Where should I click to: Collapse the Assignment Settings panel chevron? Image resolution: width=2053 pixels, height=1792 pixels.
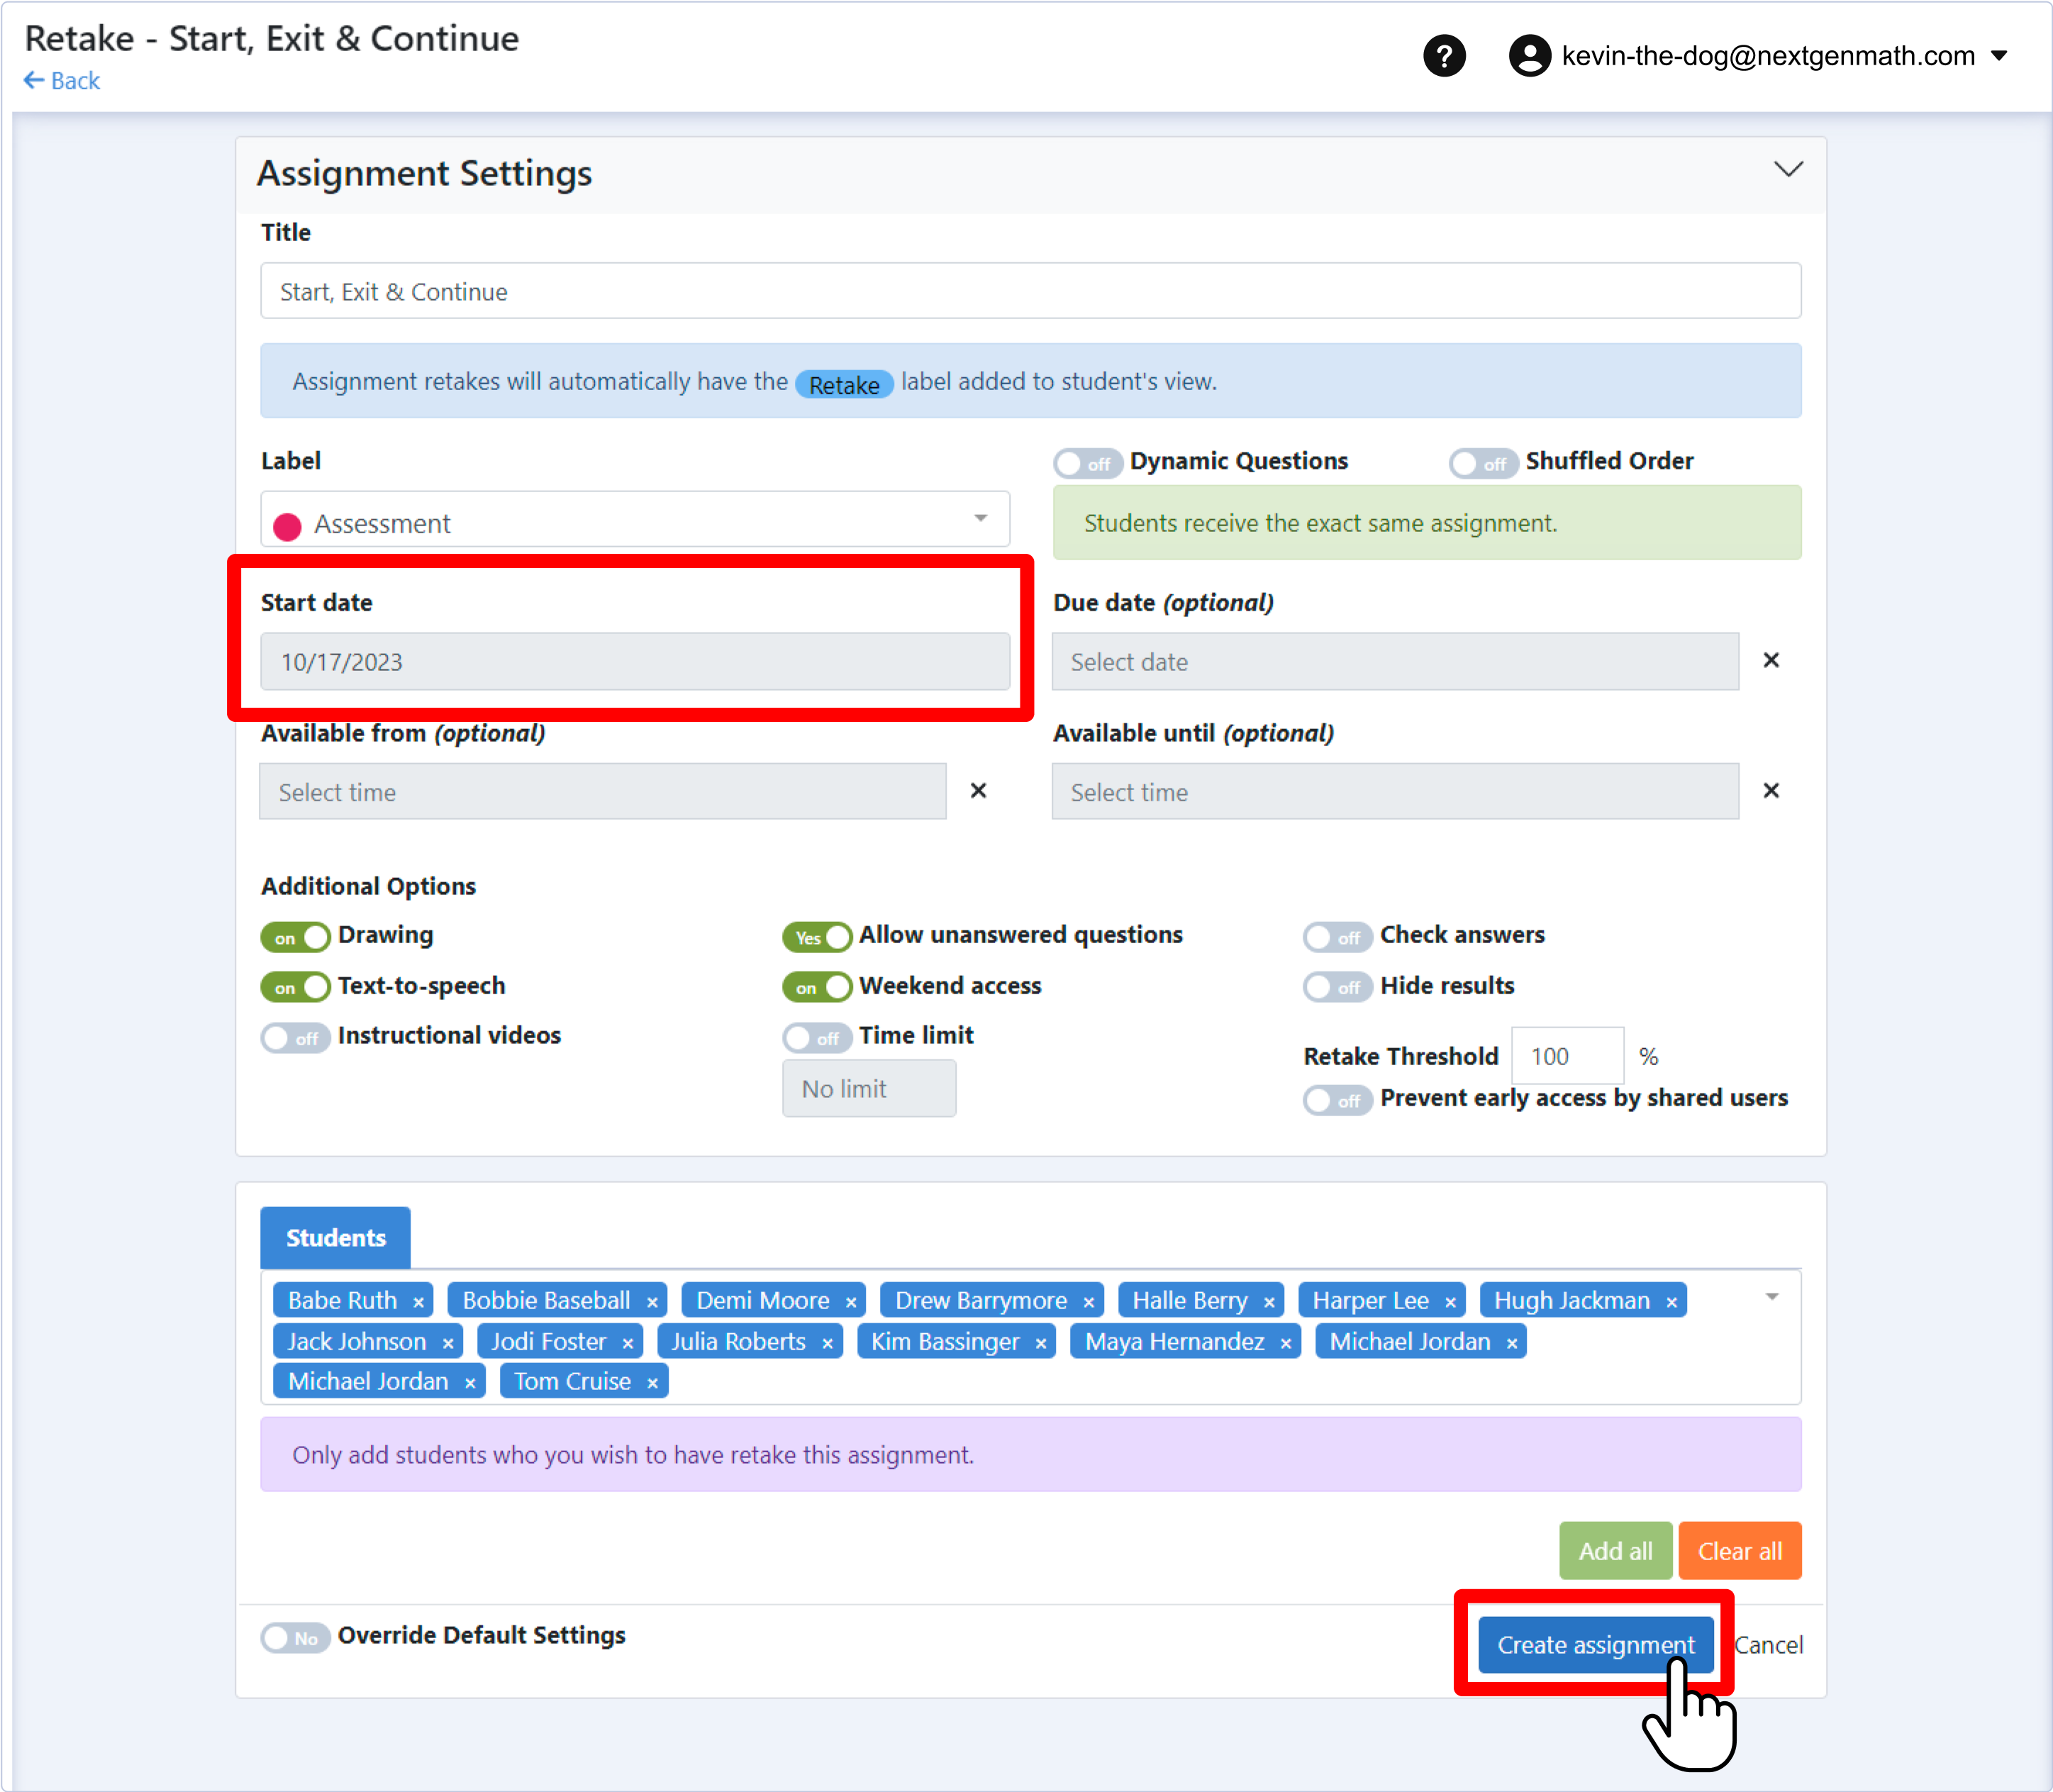click(1788, 169)
